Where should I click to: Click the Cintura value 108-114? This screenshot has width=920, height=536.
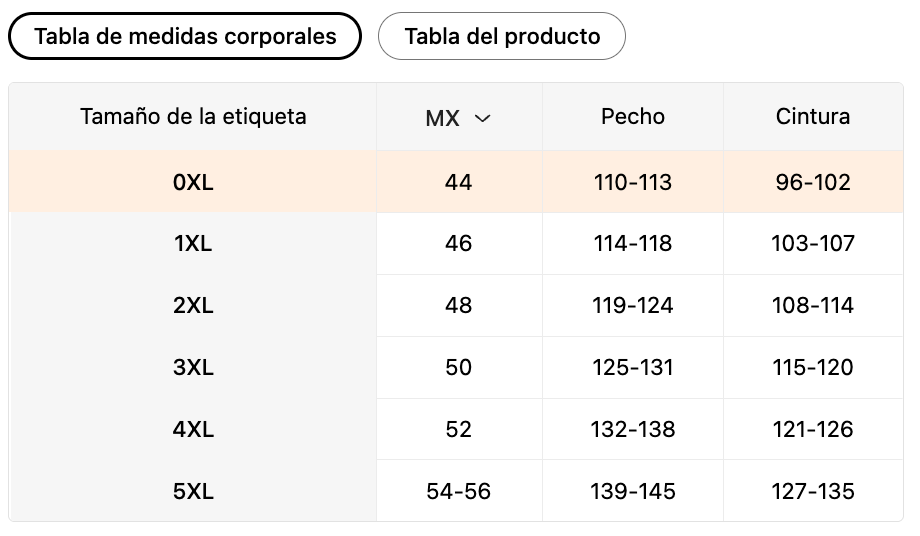pos(813,306)
